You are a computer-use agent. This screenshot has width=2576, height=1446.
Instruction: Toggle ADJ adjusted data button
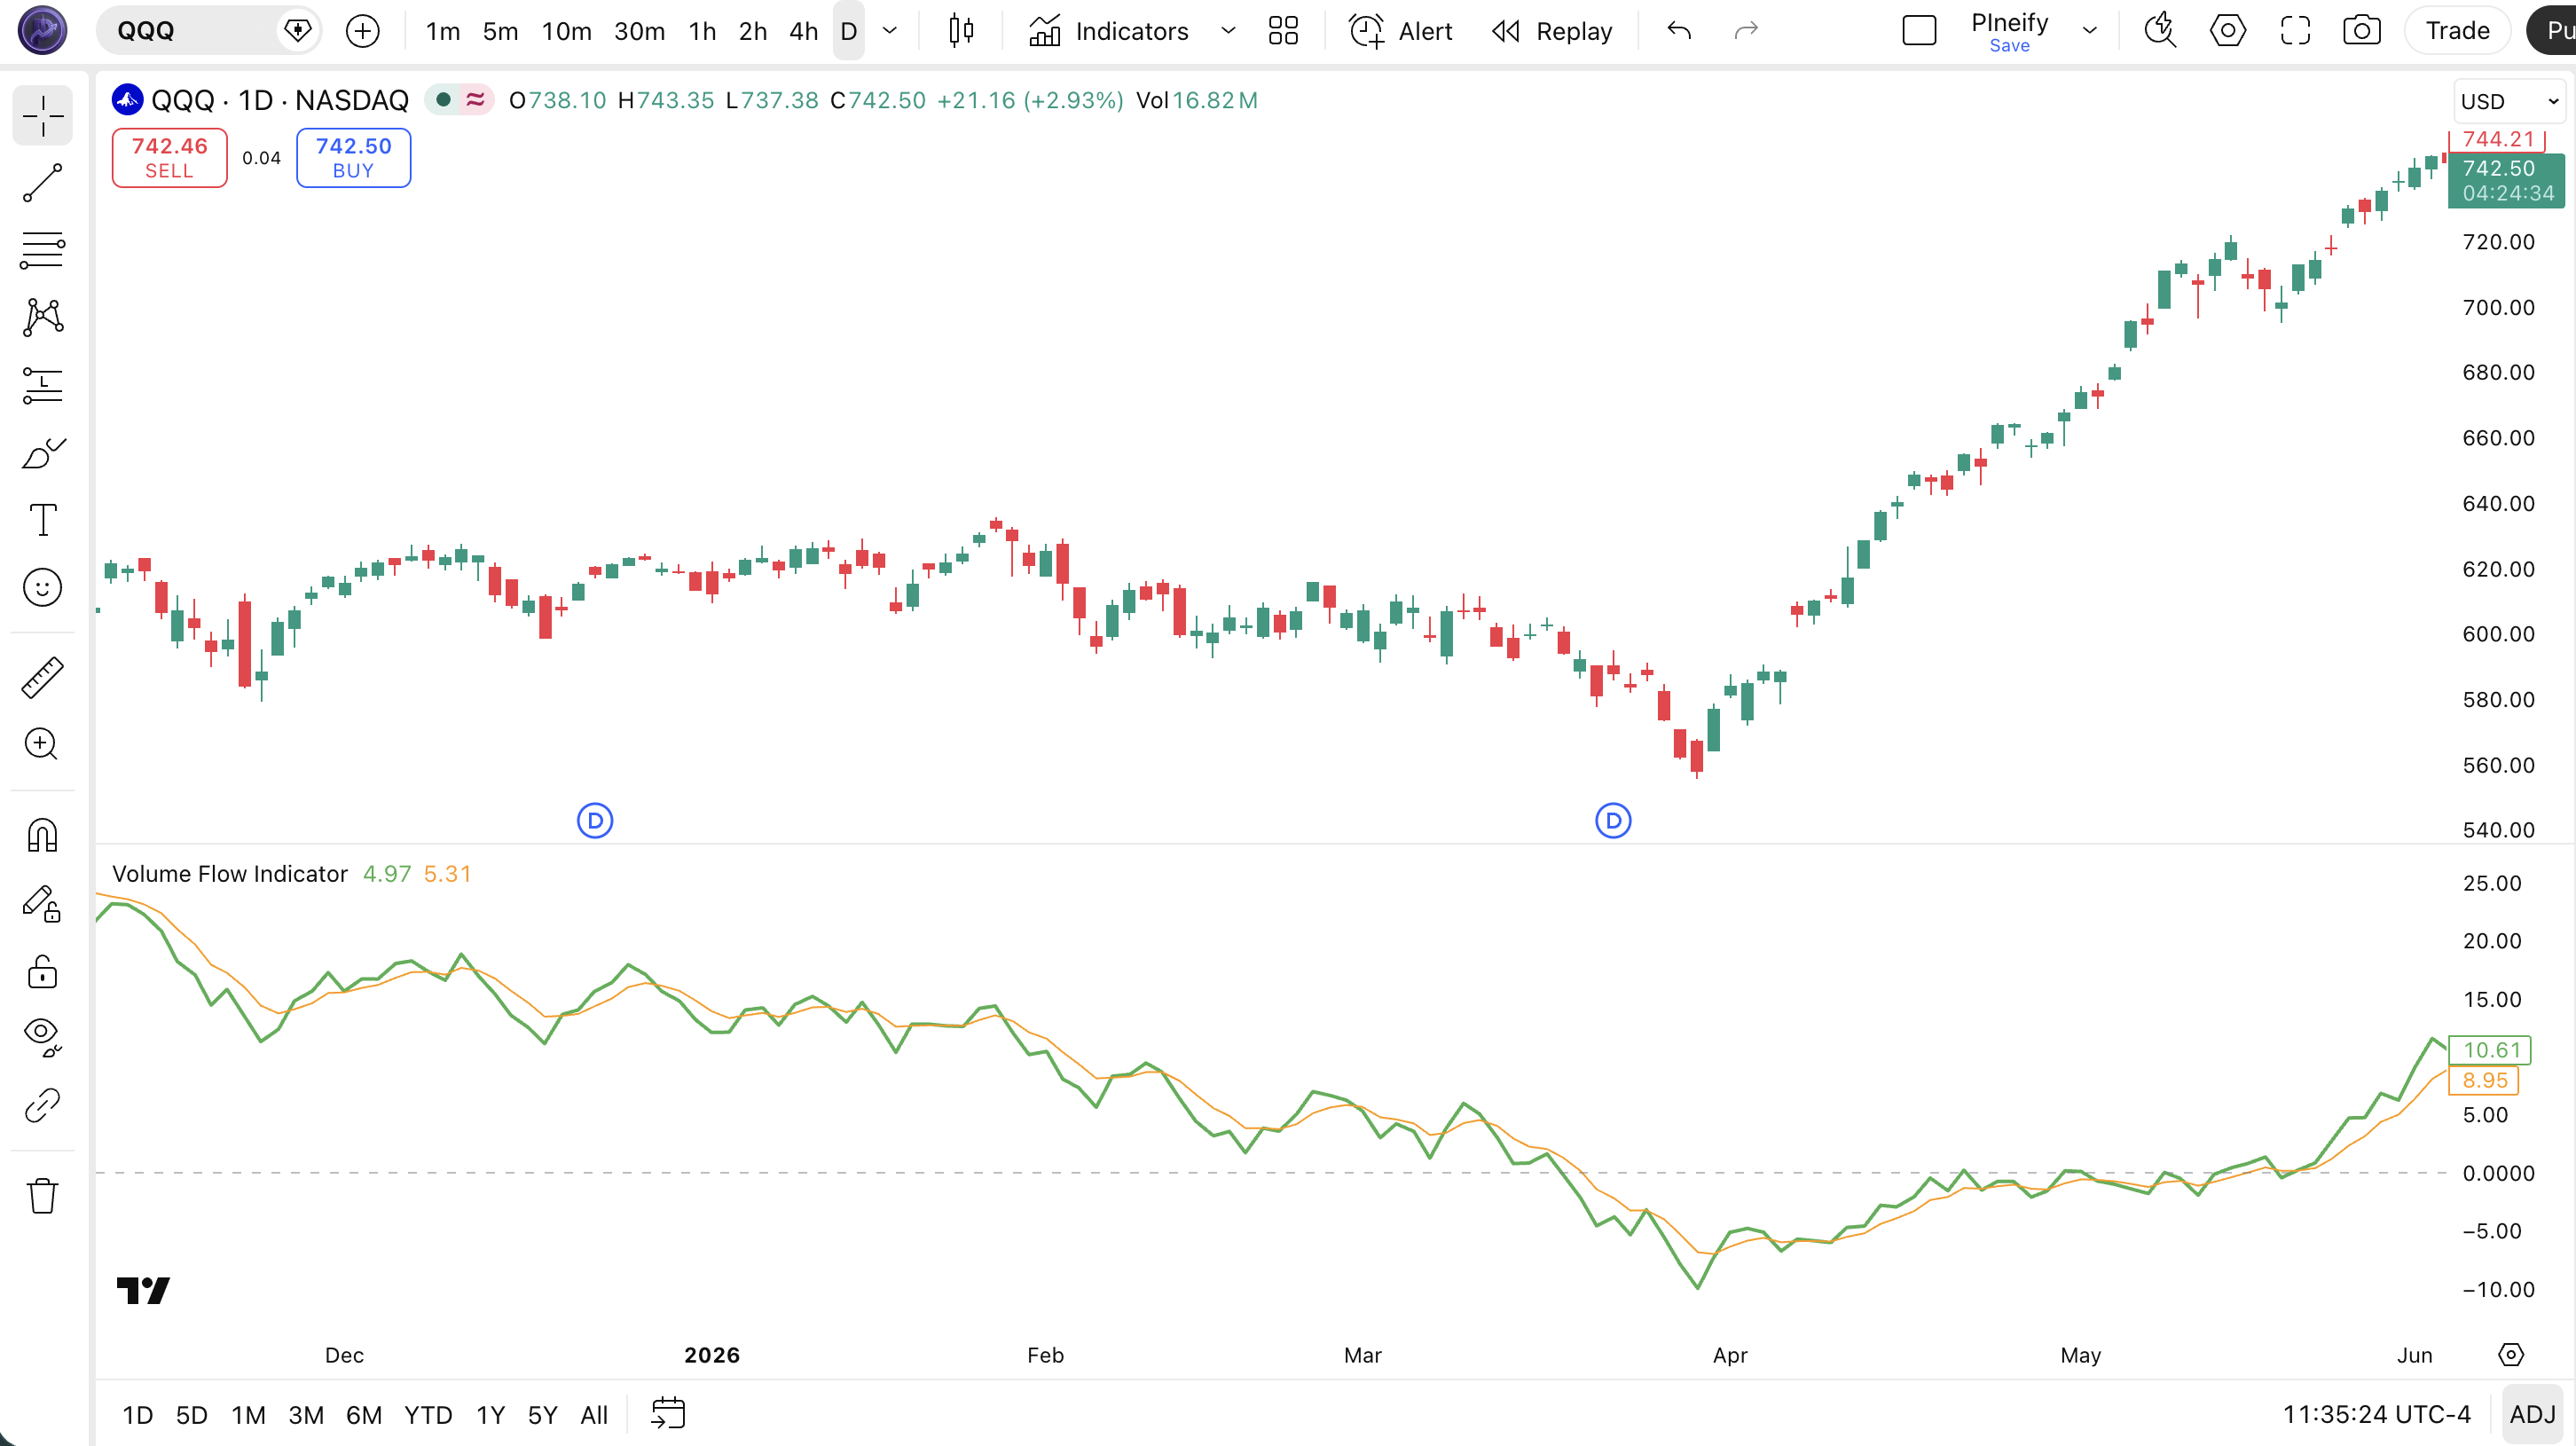[x=2532, y=1415]
